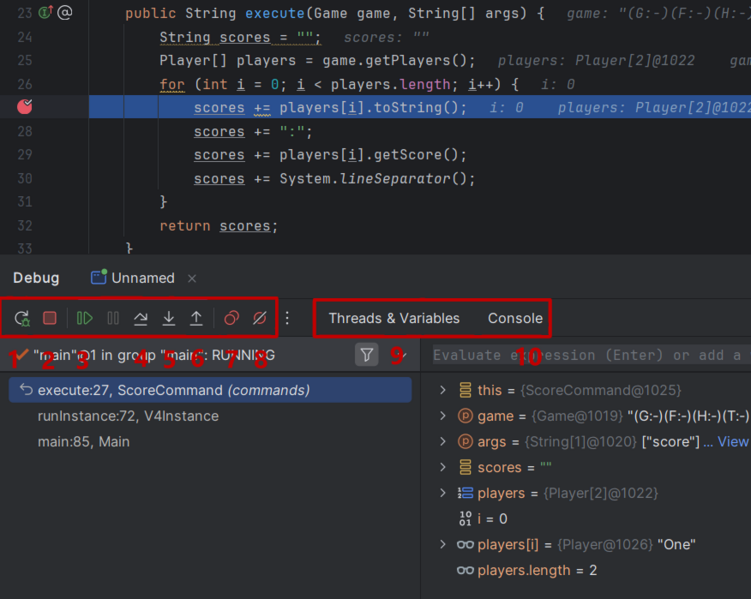Step out of current method
This screenshot has width=751, height=599.
pos(197,318)
